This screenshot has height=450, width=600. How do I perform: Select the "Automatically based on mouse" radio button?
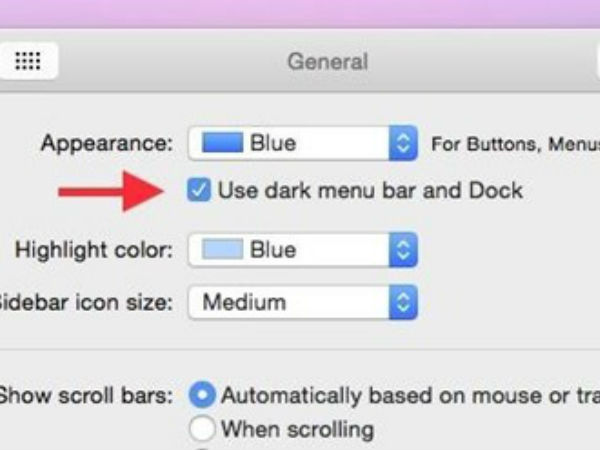(x=202, y=395)
